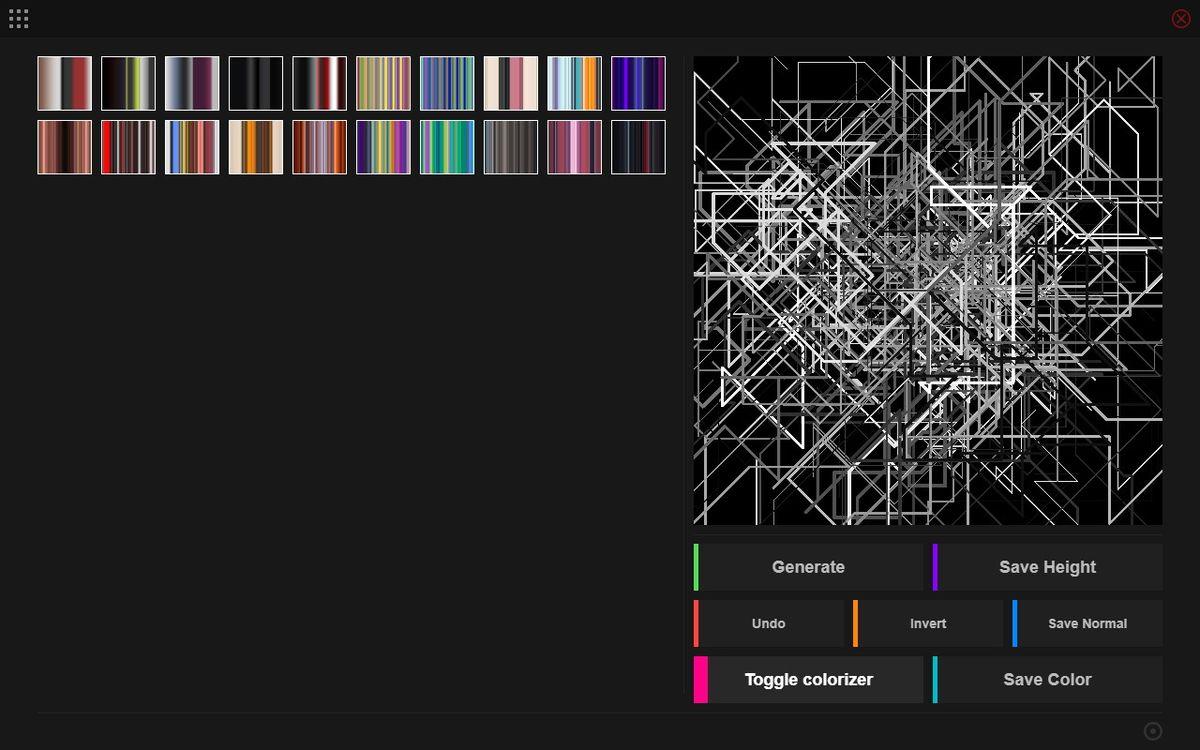Choose the deep purple-blue gradient swatch
Image resolution: width=1200 pixels, height=750 pixels.
[x=638, y=83]
